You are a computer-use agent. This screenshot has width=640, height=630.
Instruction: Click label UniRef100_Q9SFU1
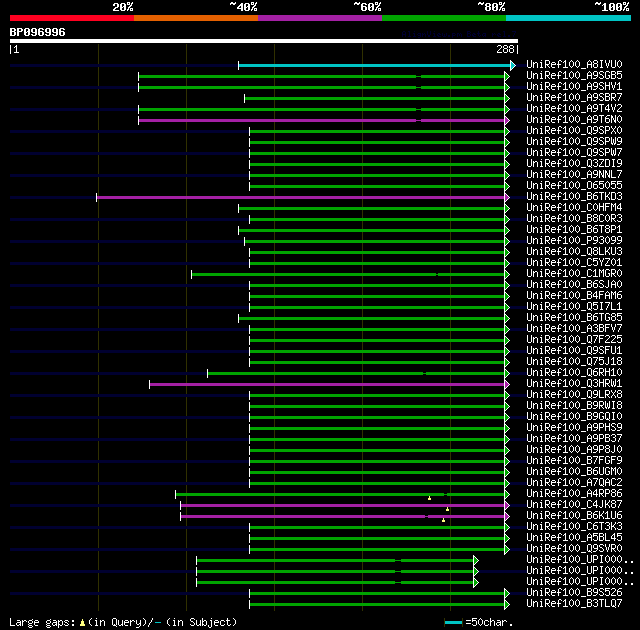574,351
